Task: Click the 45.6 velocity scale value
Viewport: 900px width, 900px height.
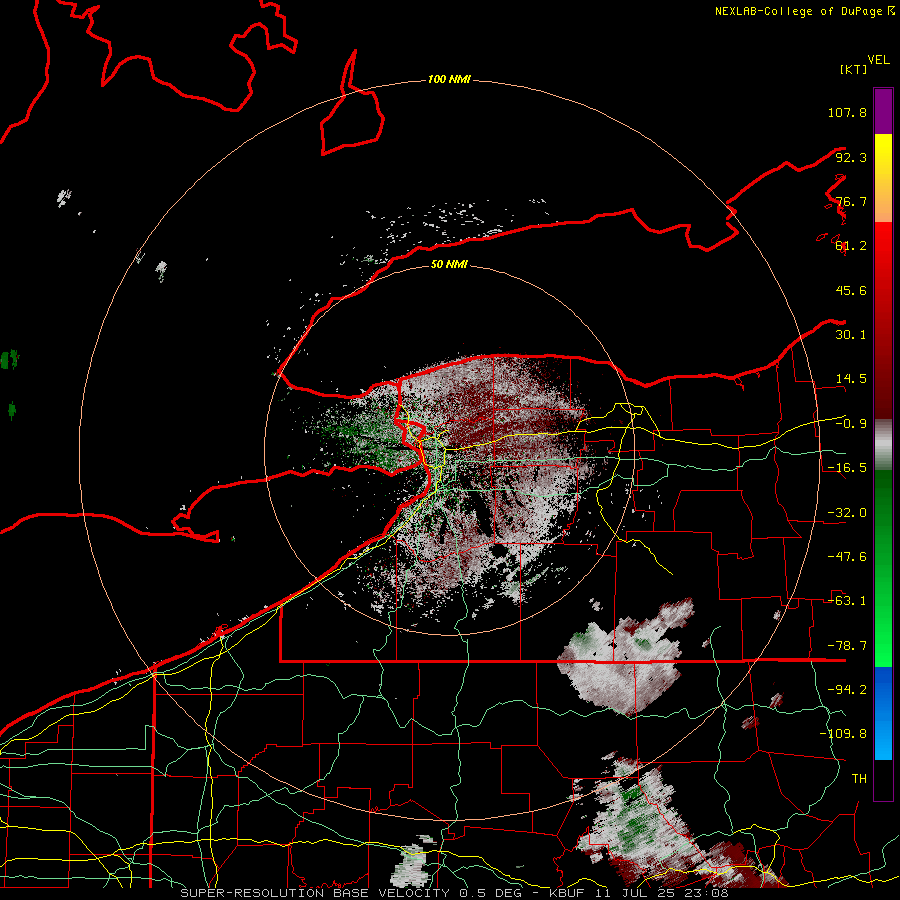Action: point(851,290)
